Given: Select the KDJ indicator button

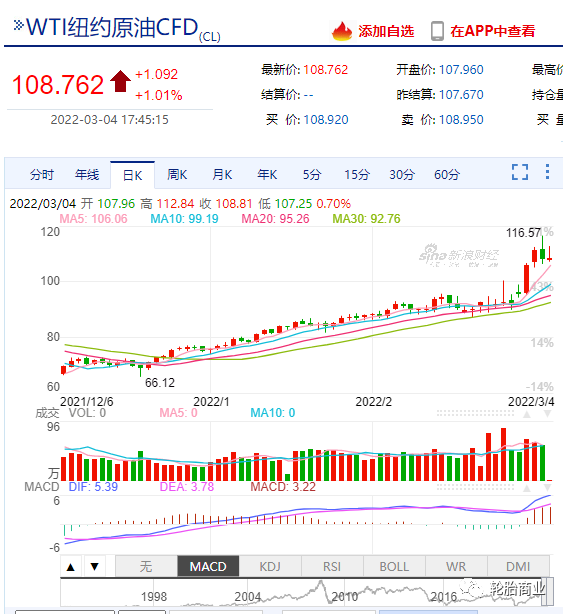Looking at the screenshot, I should click(x=270, y=566).
